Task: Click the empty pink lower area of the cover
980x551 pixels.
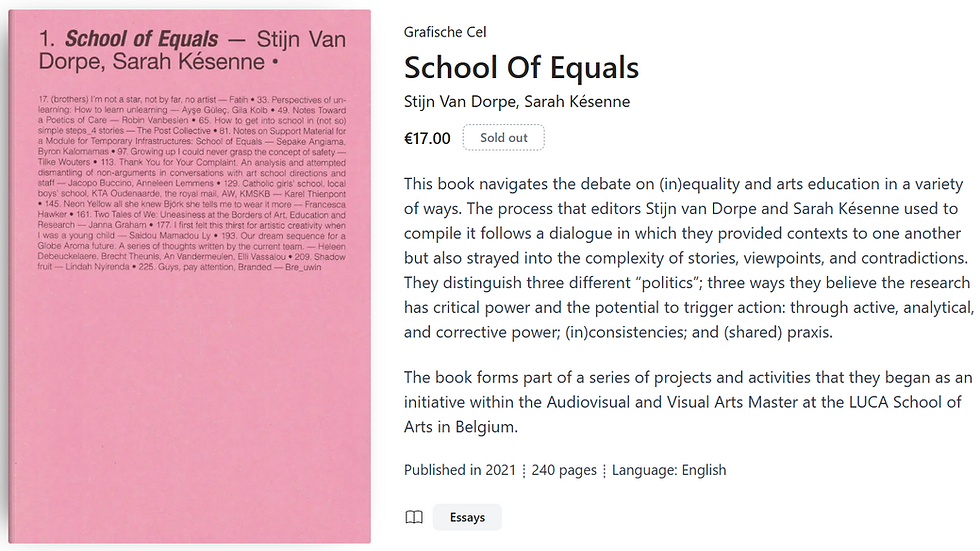Action: (x=190, y=406)
